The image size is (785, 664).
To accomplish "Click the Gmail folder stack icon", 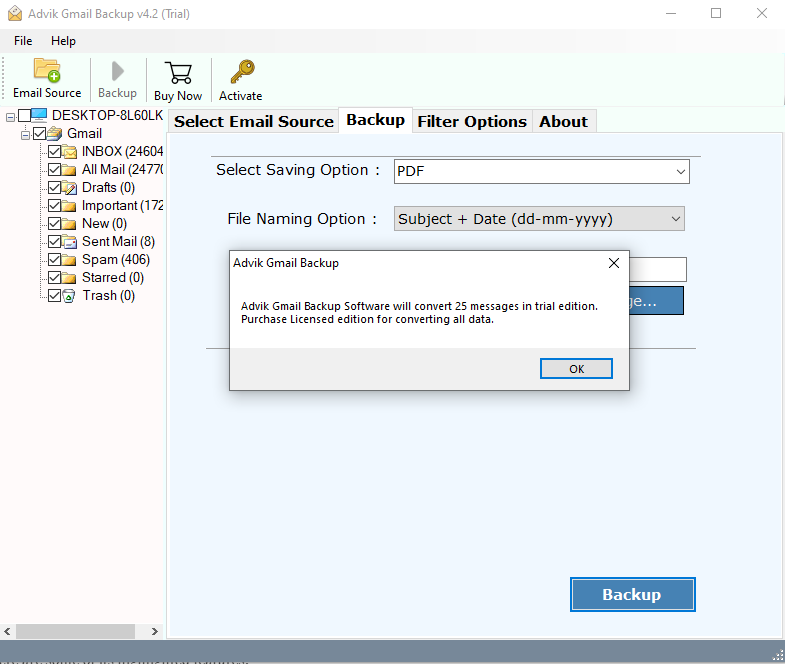I will click(x=55, y=134).
